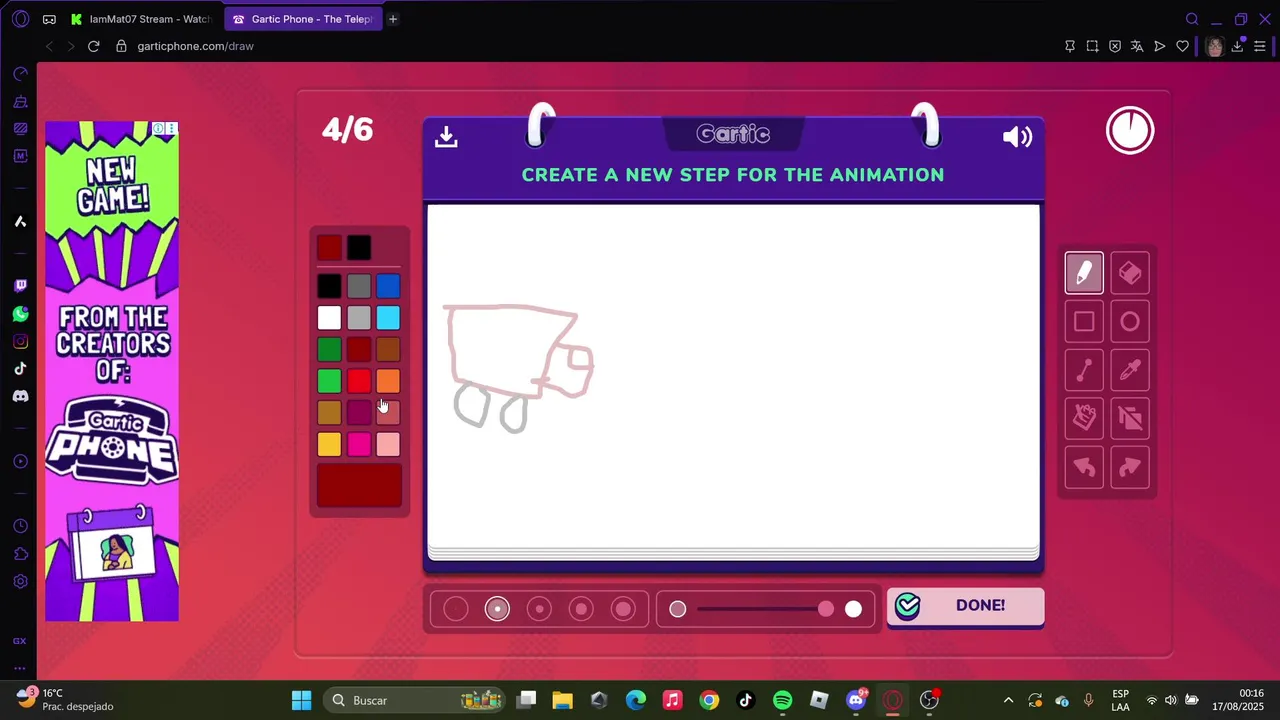
Task: Undo the last stroke
Action: [1084, 467]
